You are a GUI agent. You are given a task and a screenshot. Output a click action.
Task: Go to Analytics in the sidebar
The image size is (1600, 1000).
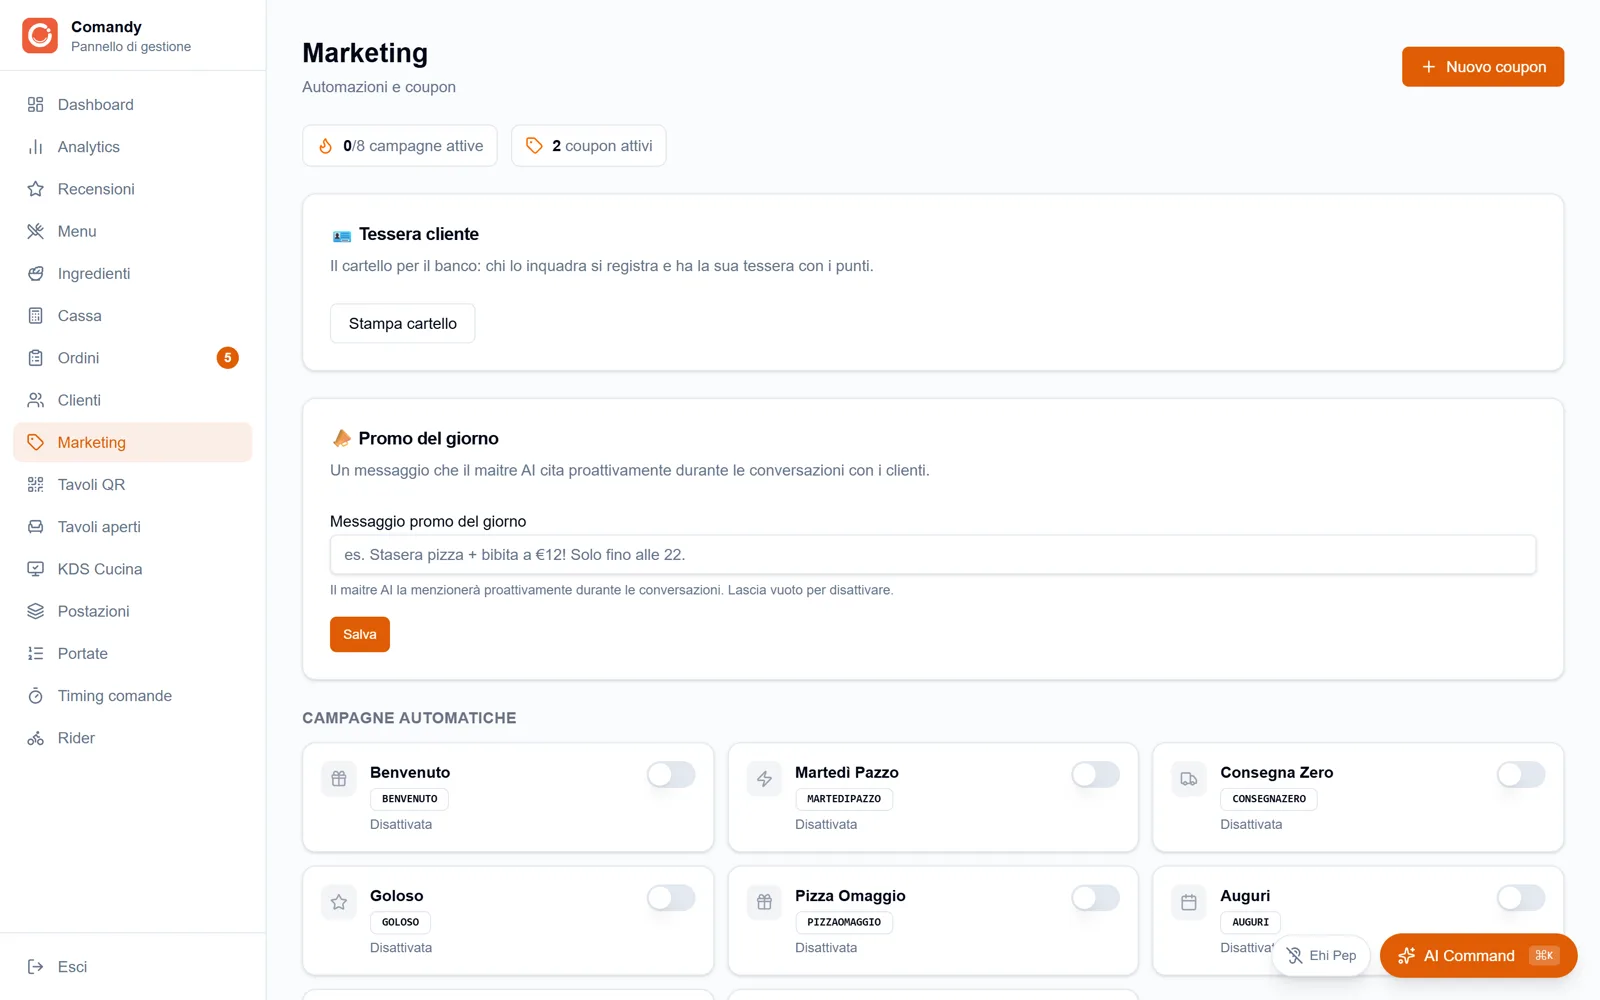pos(132,147)
